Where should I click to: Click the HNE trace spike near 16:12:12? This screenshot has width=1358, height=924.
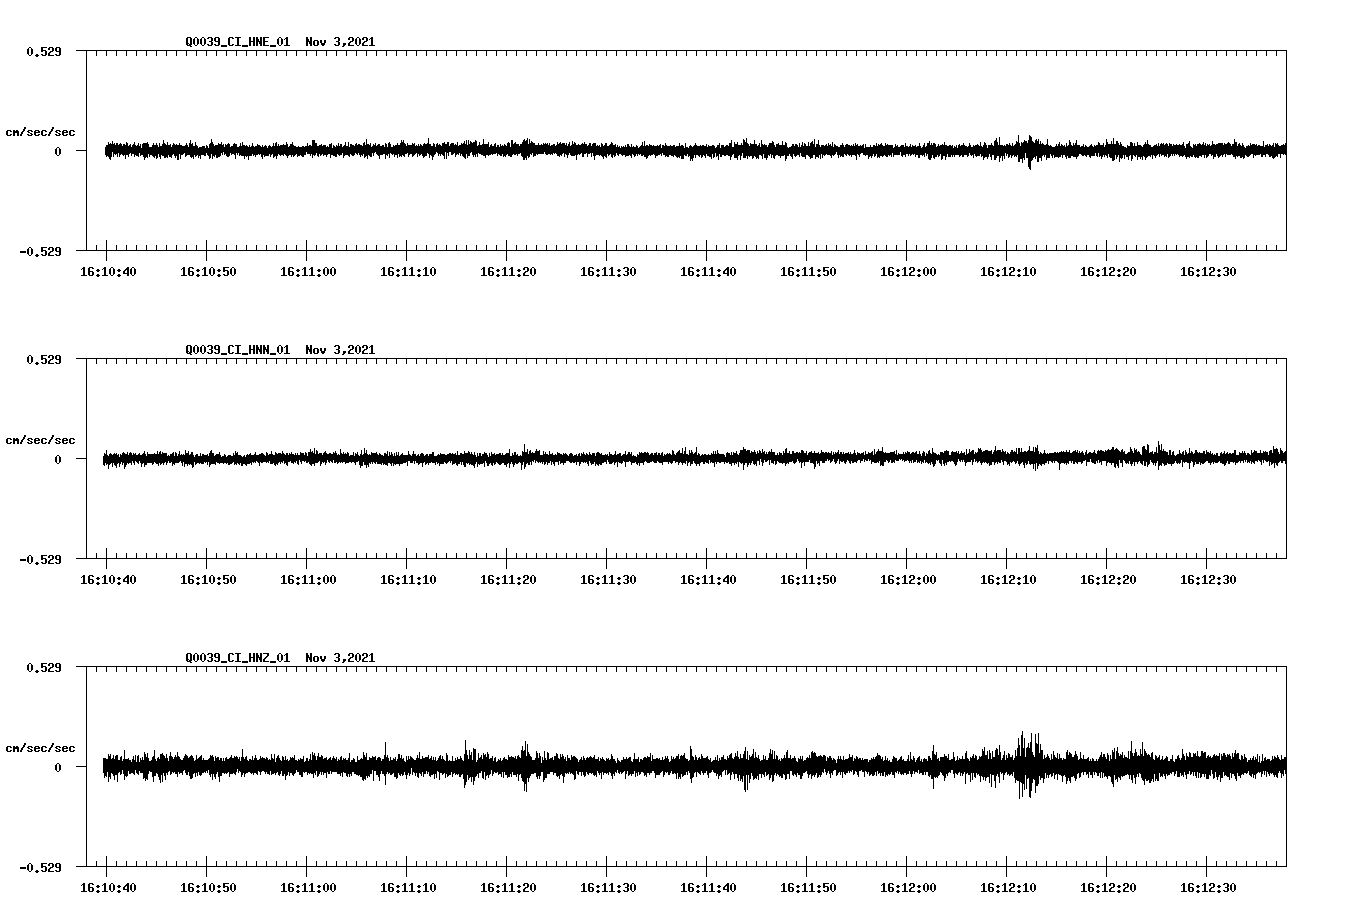coord(1029,152)
